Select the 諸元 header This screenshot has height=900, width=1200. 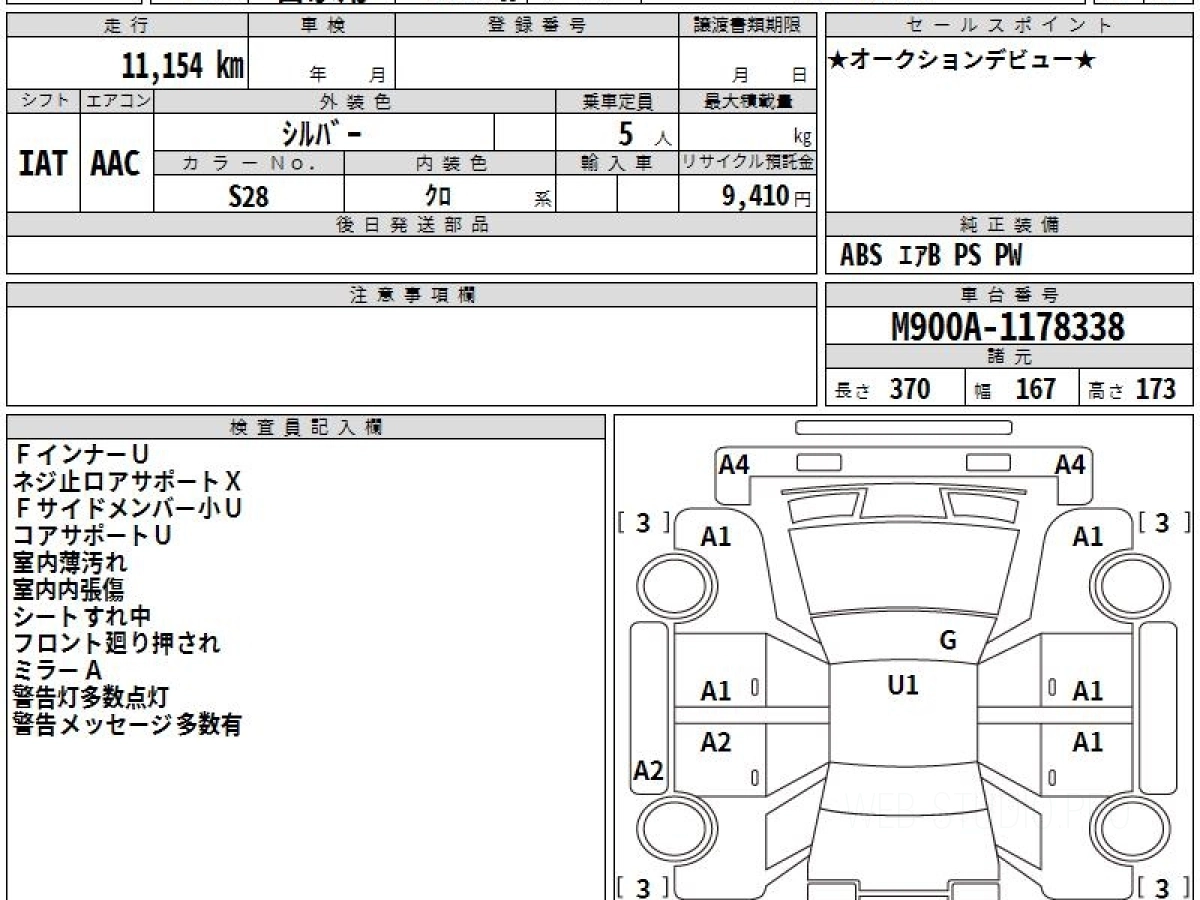point(1009,357)
